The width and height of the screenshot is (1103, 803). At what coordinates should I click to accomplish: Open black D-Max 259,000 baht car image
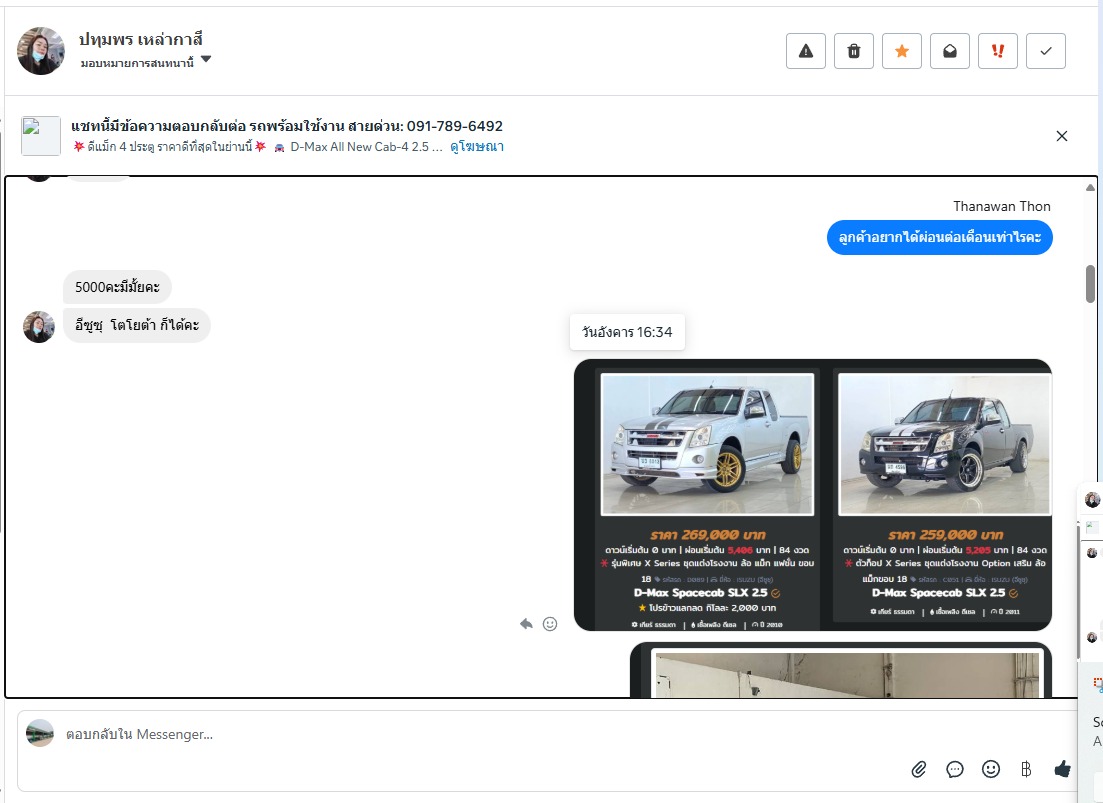tap(945, 444)
